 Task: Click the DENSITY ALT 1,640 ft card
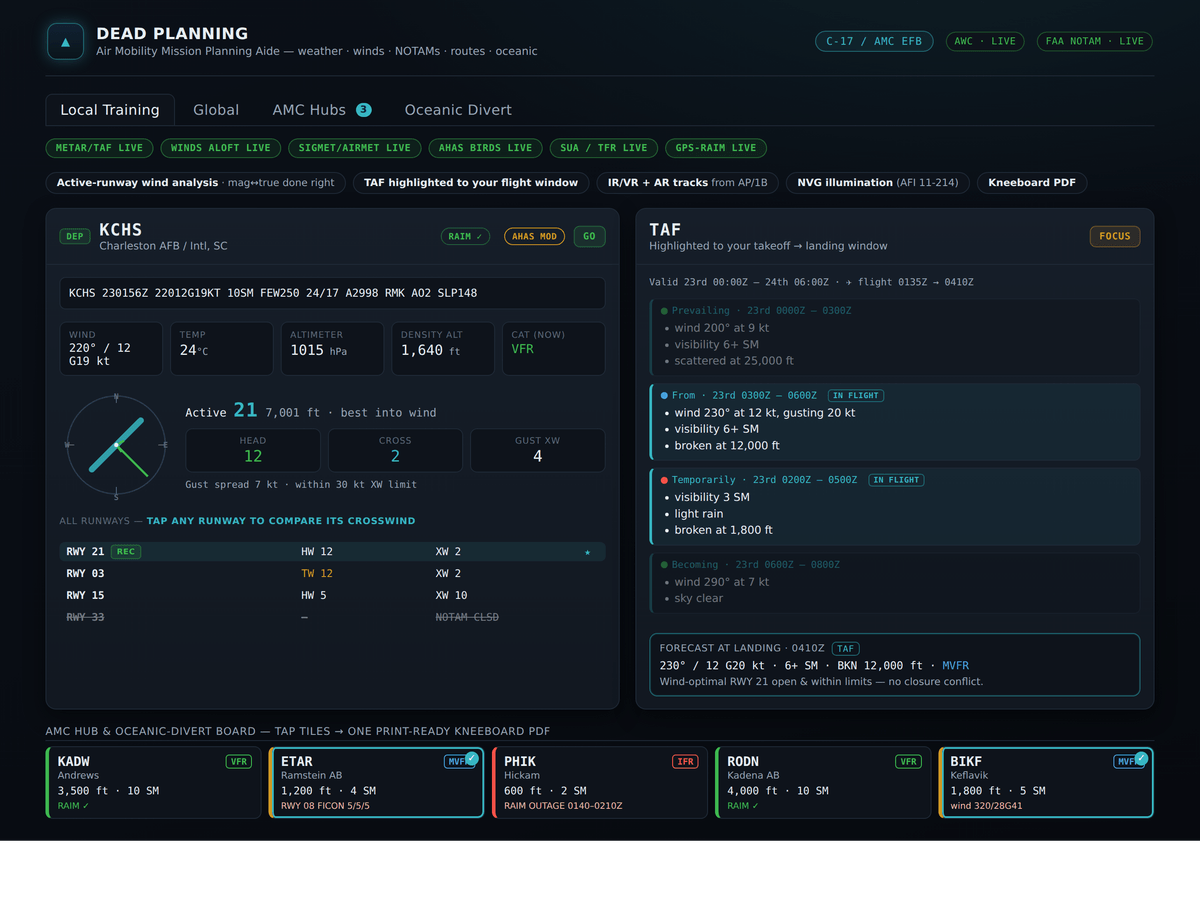point(443,349)
